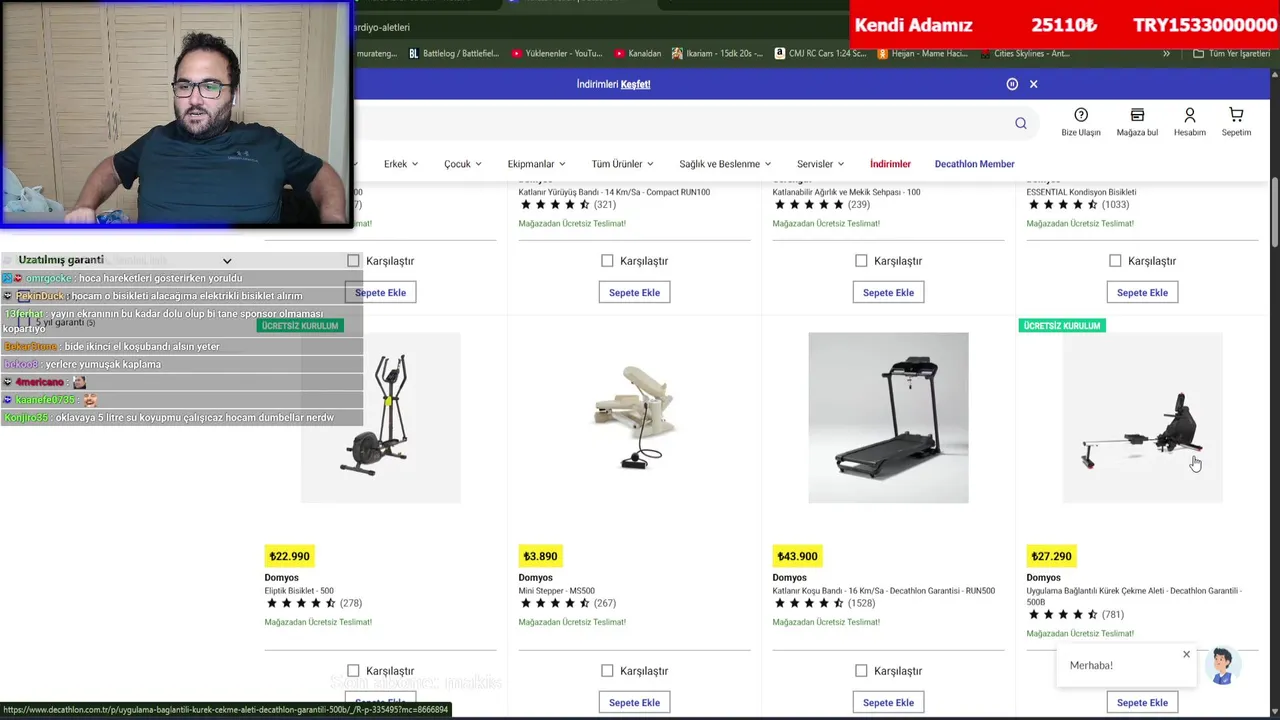Image resolution: width=1280 pixels, height=720 pixels.
Task: Add Ağırlık ve Mekik Sehpası to cart
Action: click(888, 292)
